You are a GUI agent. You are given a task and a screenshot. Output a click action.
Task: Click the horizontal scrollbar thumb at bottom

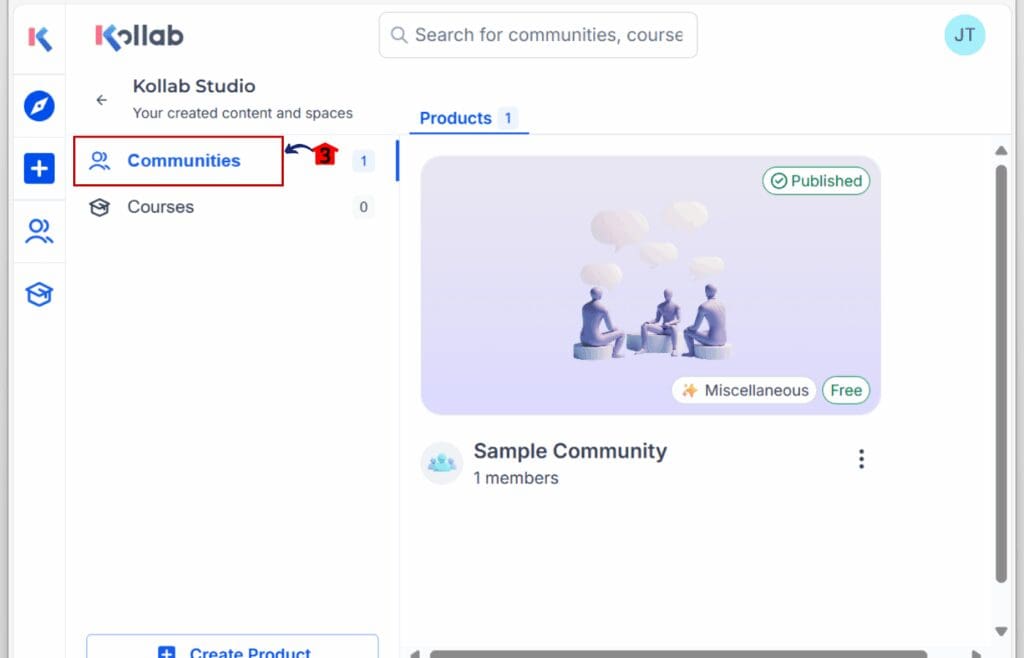pyautogui.click(x=678, y=654)
